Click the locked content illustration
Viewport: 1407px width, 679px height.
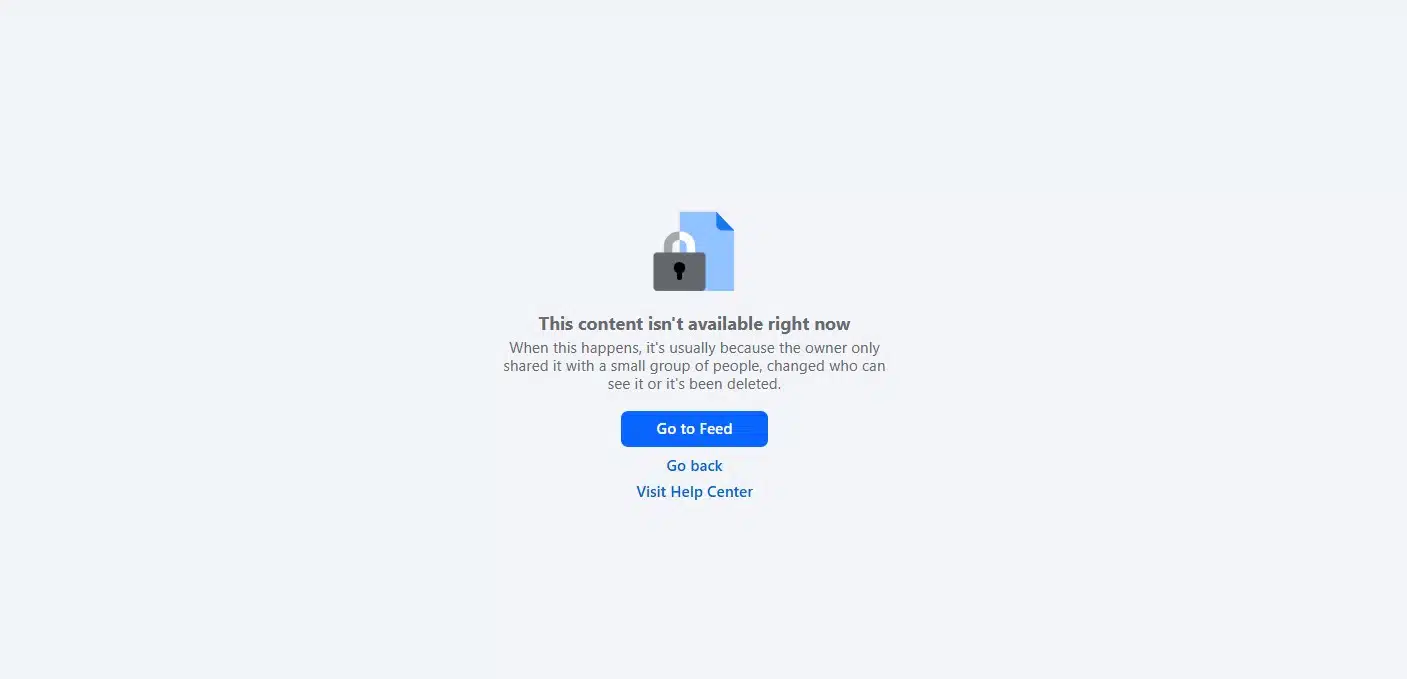pos(694,251)
